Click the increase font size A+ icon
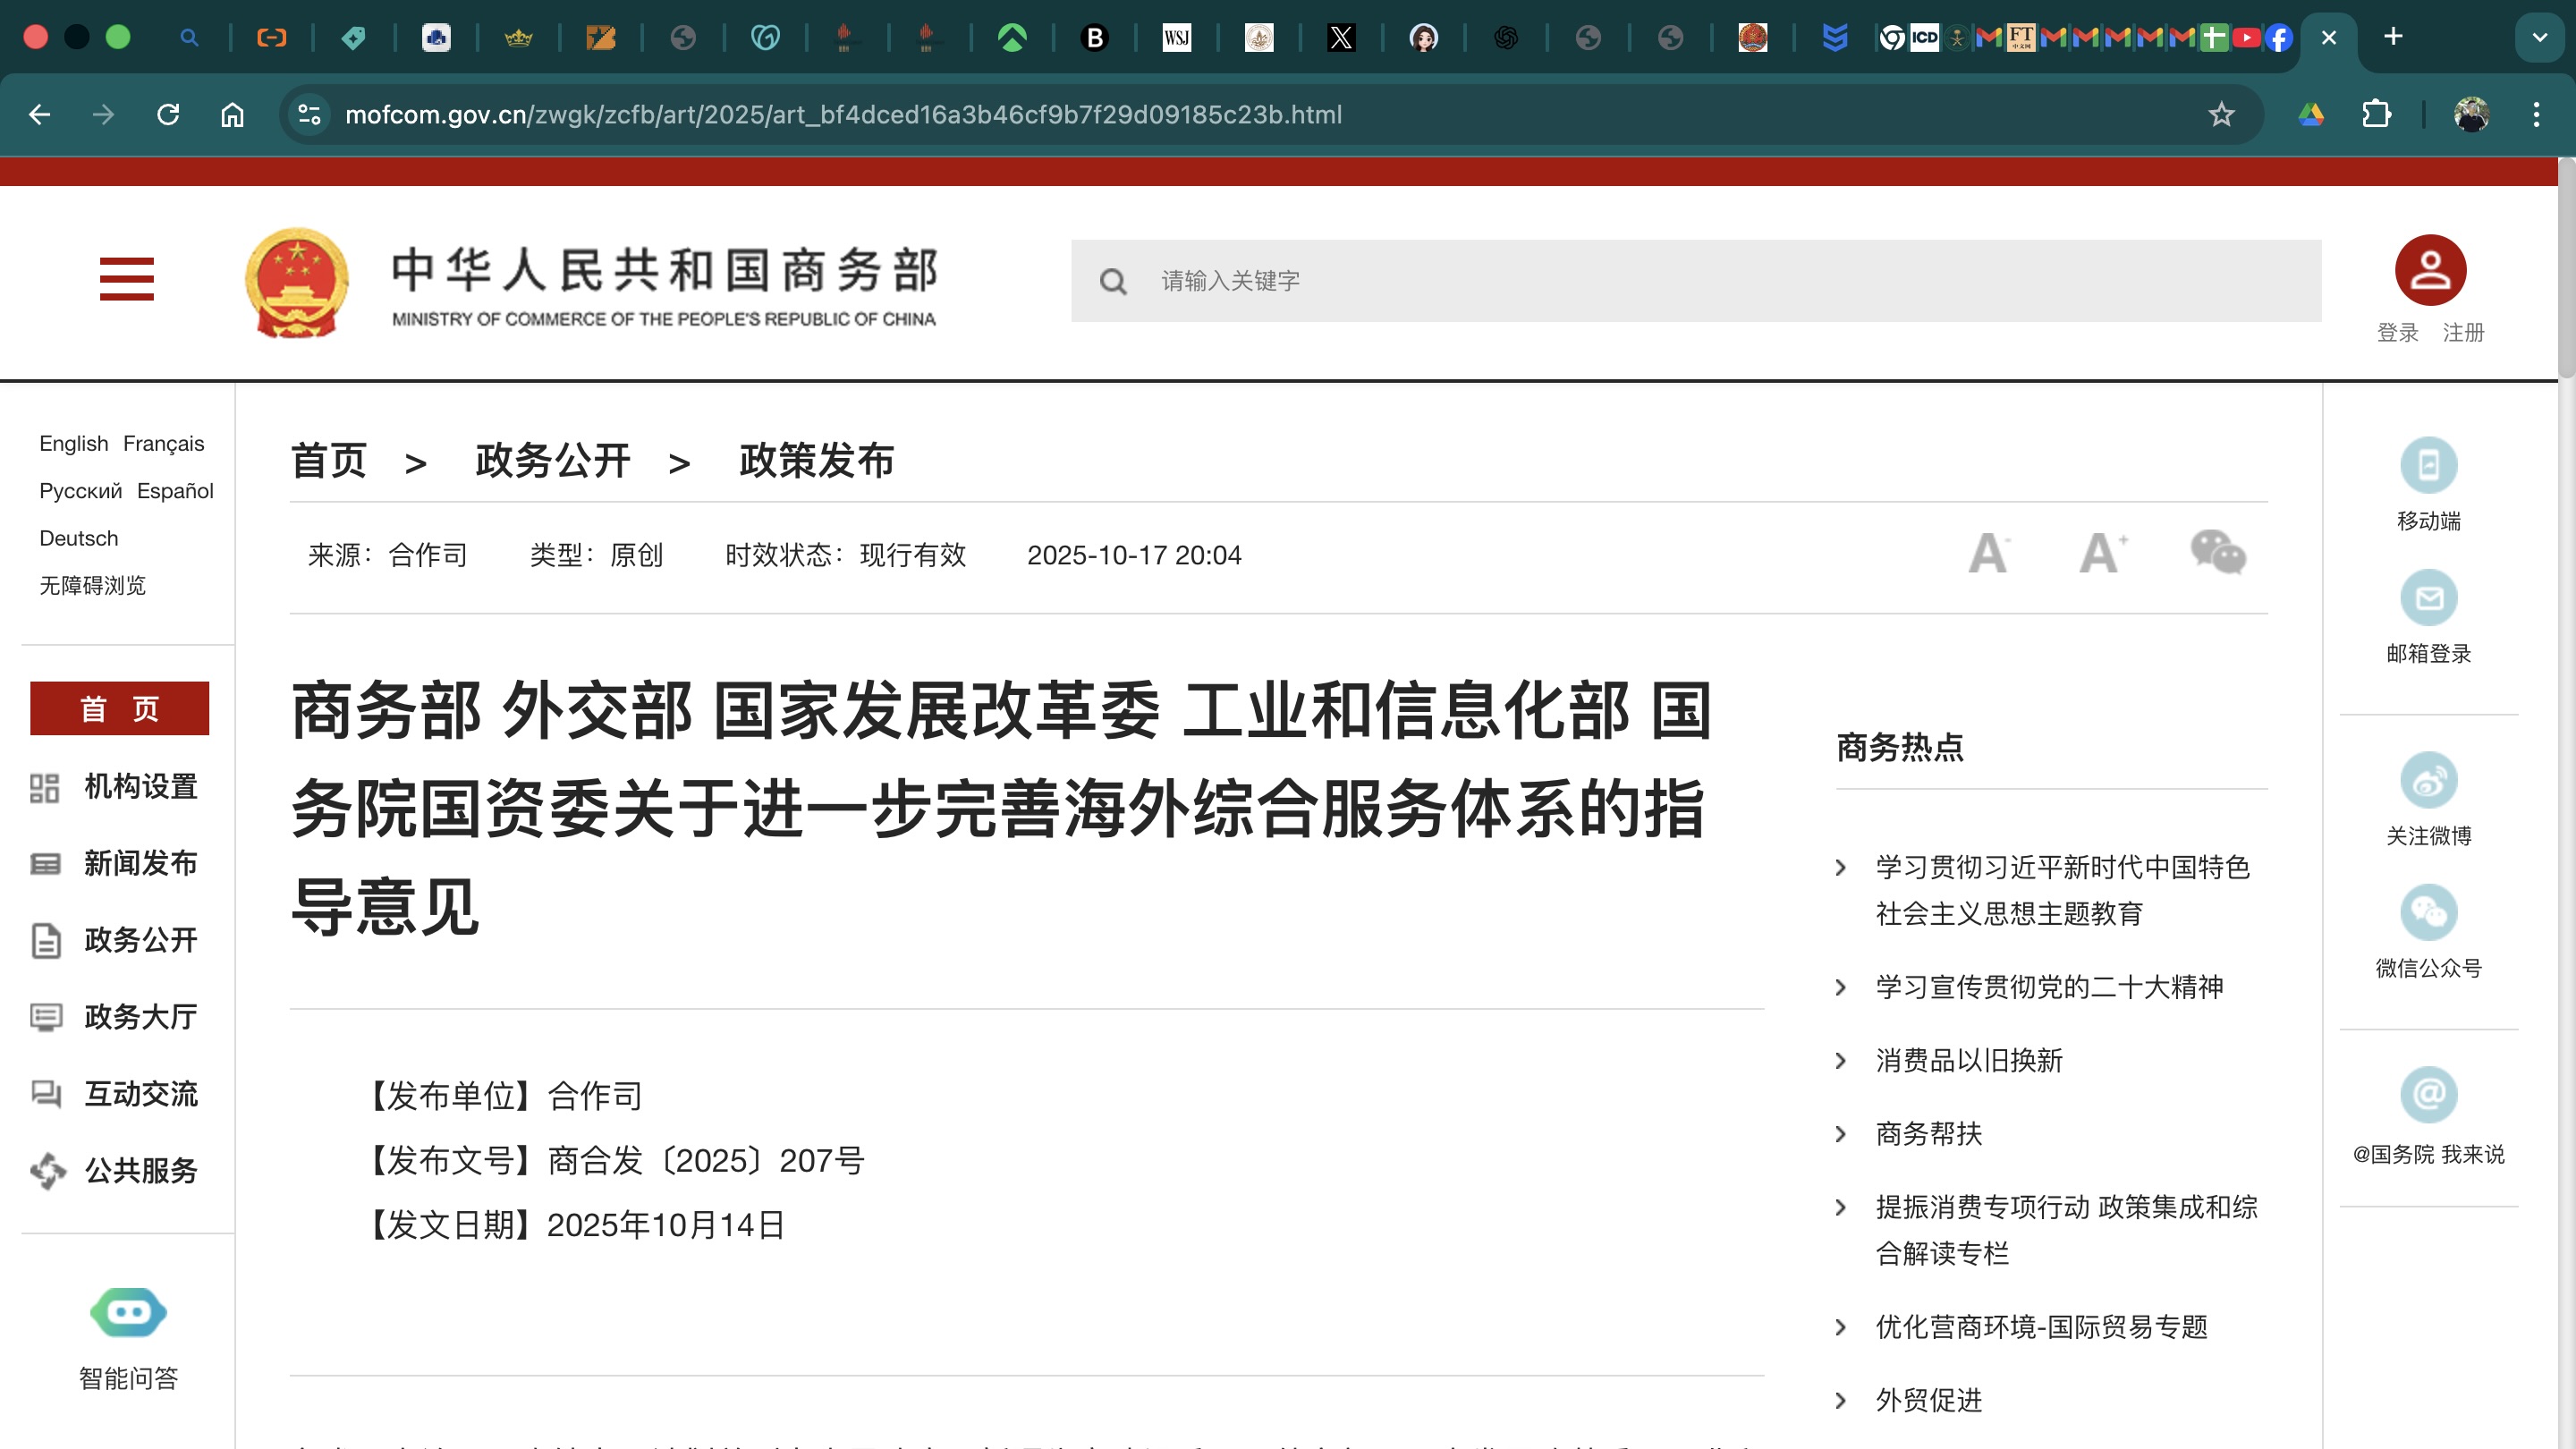 pyautogui.click(x=2101, y=553)
